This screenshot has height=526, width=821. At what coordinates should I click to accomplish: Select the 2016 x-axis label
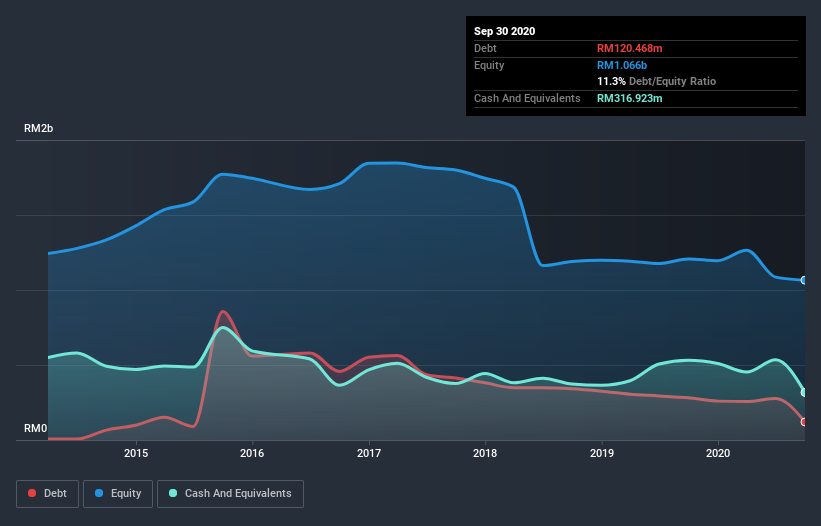pyautogui.click(x=252, y=453)
